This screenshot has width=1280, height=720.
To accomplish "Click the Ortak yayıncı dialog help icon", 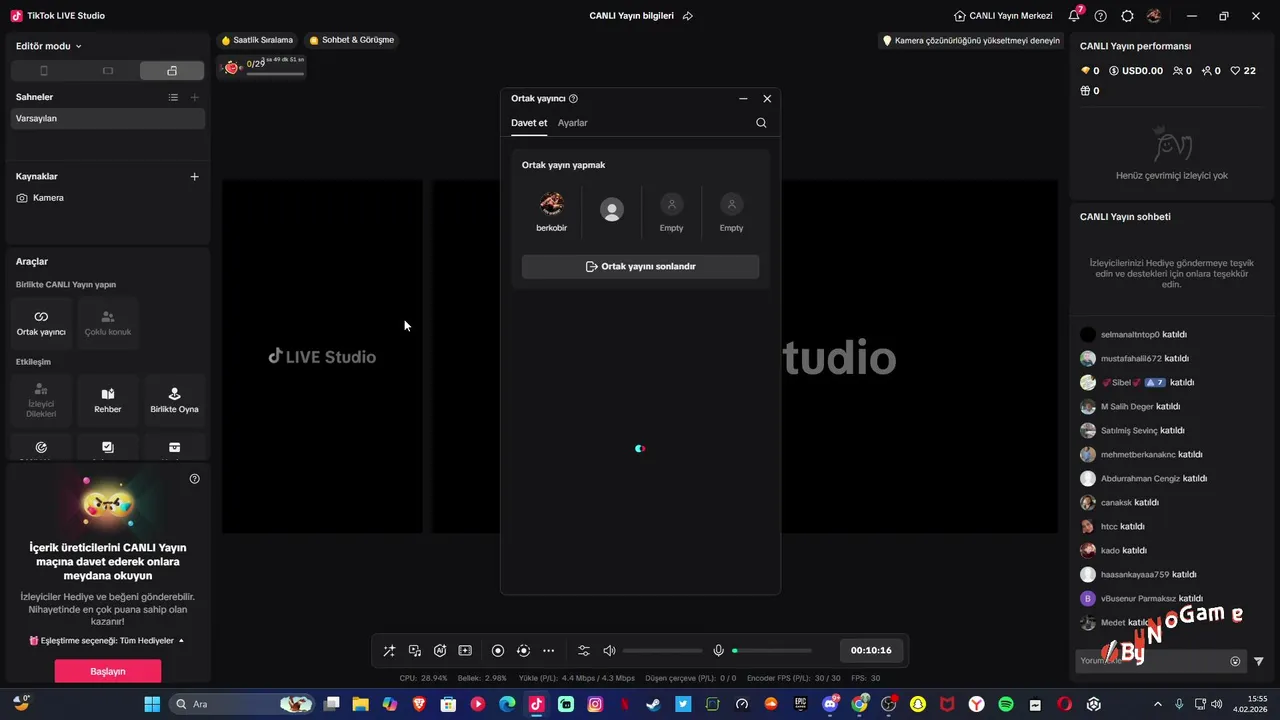I will coord(573,99).
